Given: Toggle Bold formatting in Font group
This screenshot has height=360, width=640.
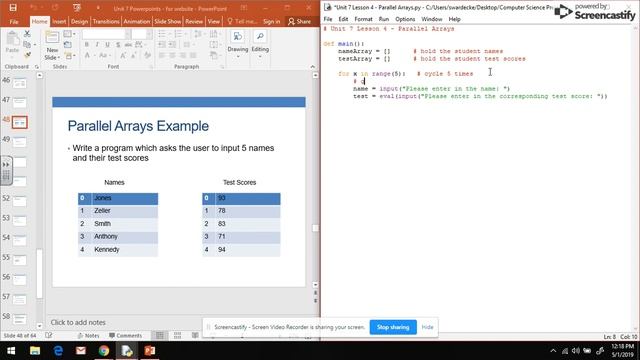Looking at the screenshot, I should pyautogui.click(x=87, y=44).
